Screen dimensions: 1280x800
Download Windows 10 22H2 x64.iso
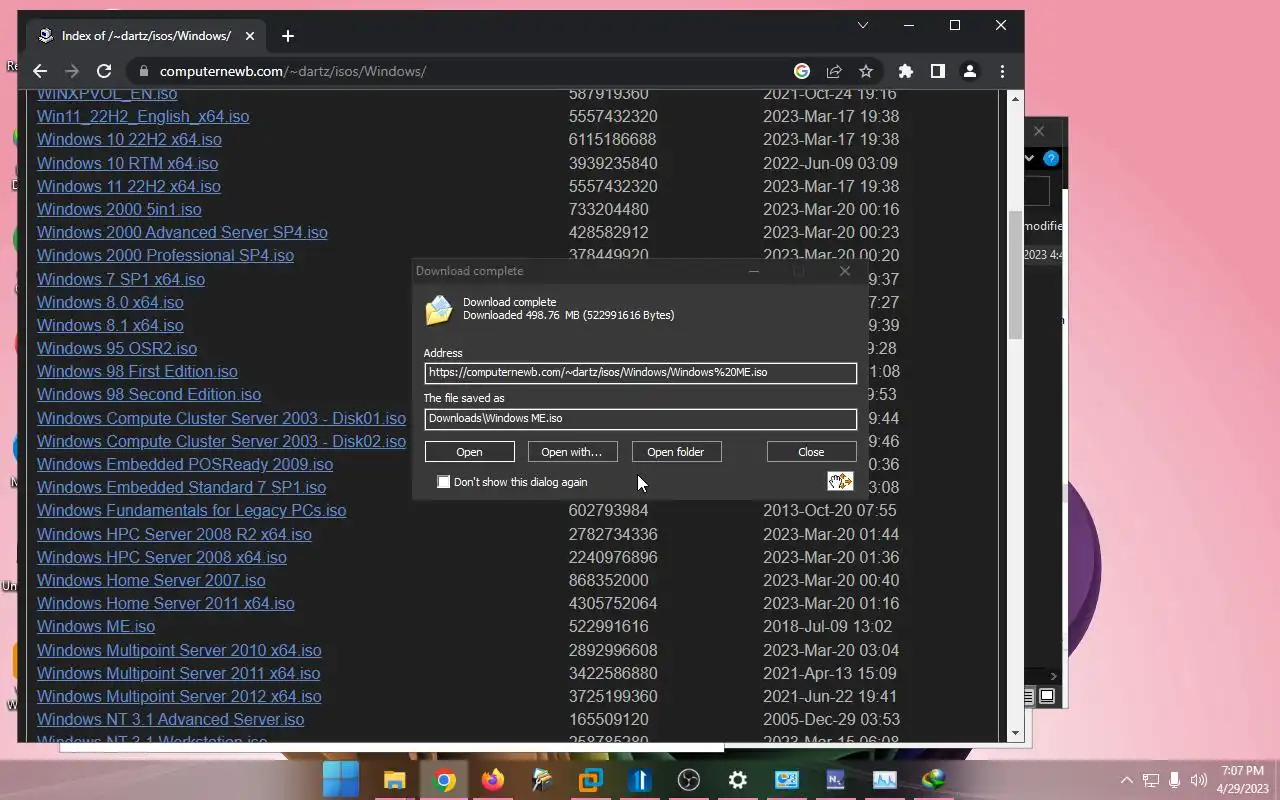(x=129, y=139)
